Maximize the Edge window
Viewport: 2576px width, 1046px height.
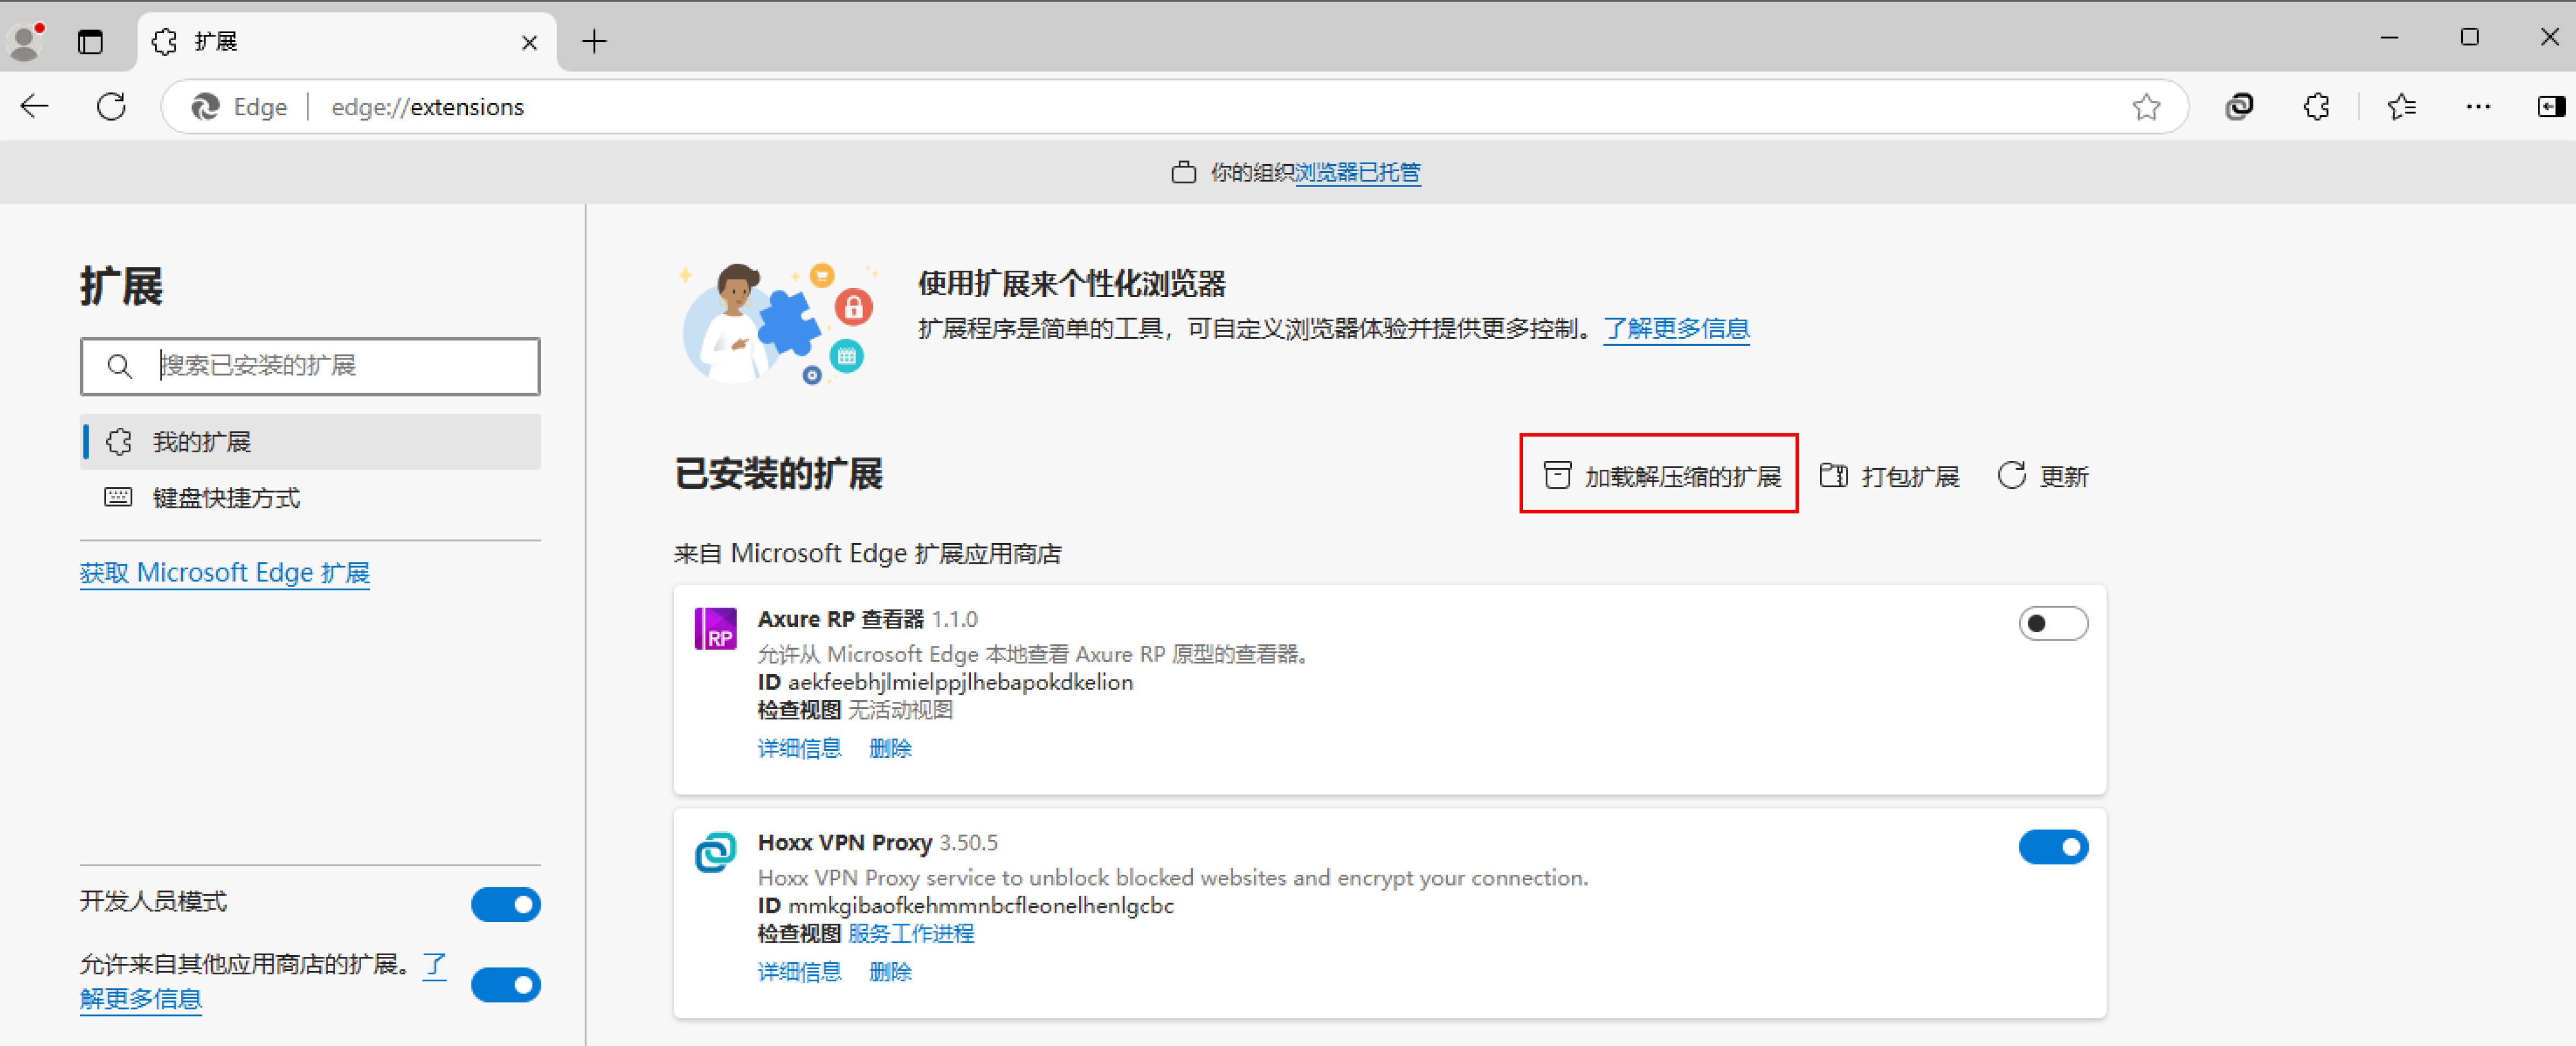(x=2469, y=38)
